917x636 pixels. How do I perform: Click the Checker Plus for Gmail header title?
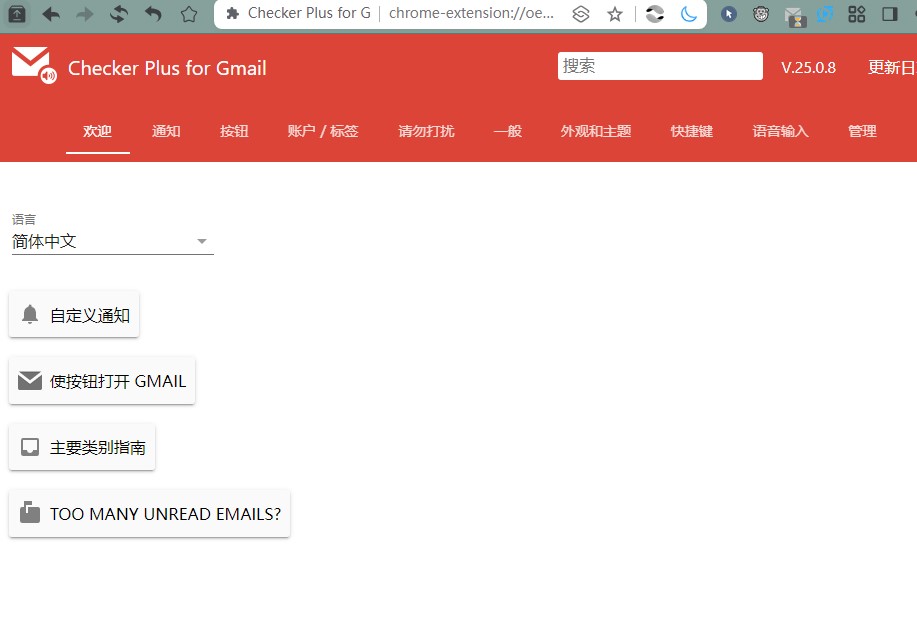click(x=167, y=68)
